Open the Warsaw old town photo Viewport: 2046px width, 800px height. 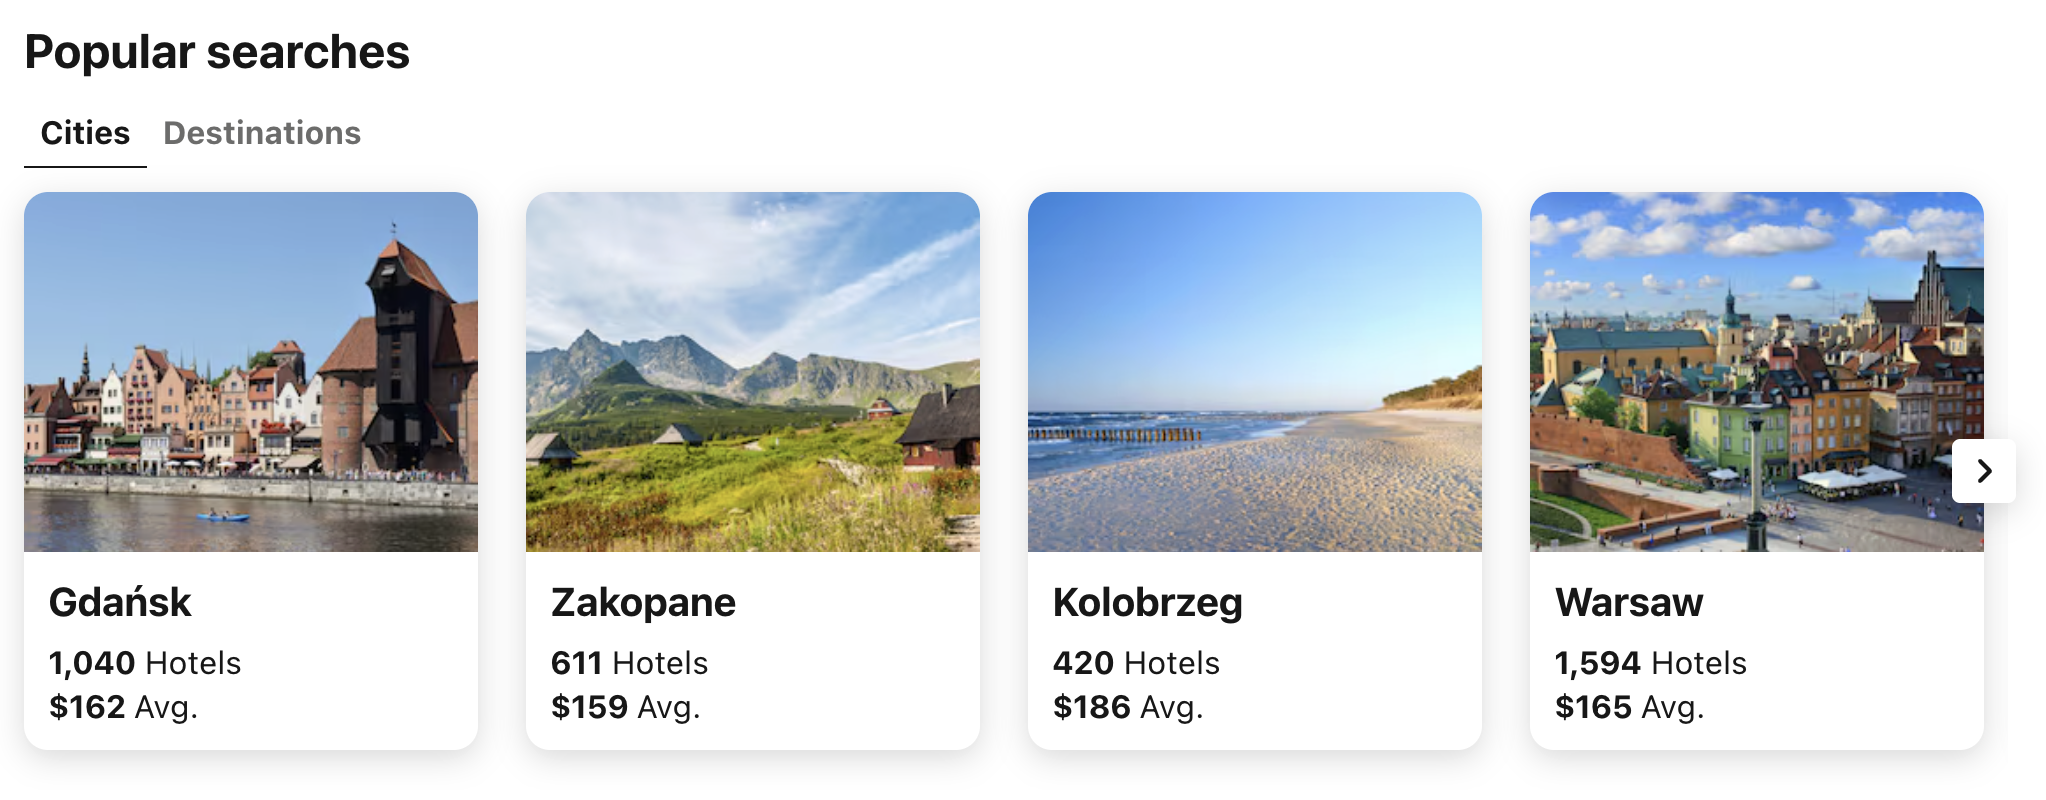pos(1740,372)
